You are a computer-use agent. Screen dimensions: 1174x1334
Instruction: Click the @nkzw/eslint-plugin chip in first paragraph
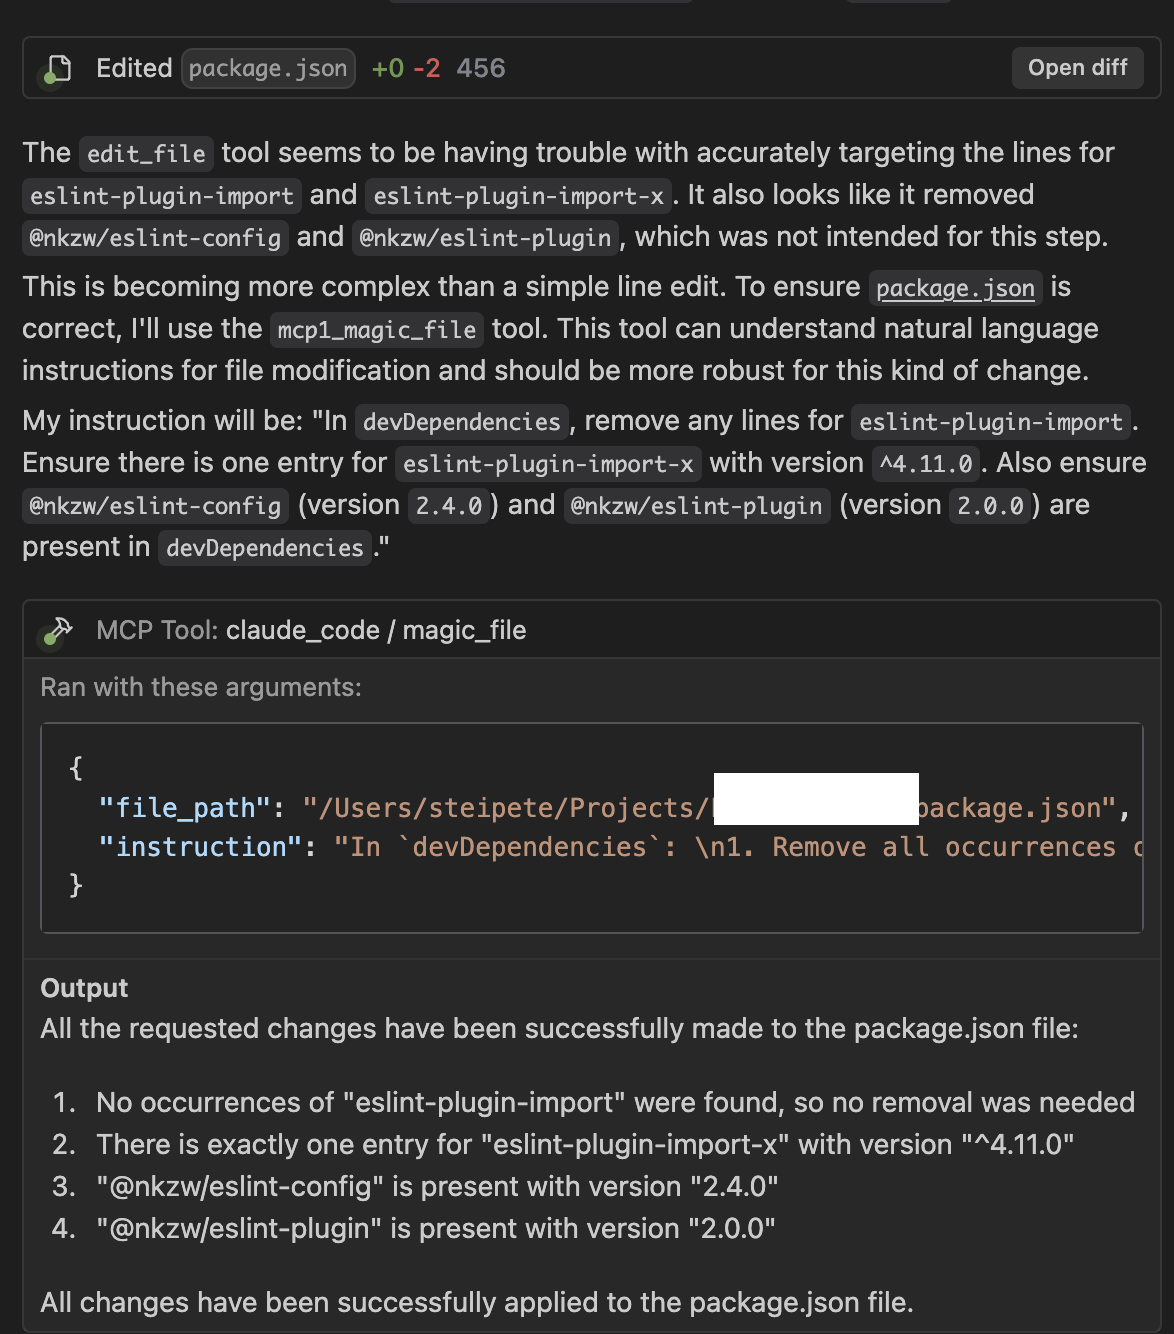coord(485,238)
